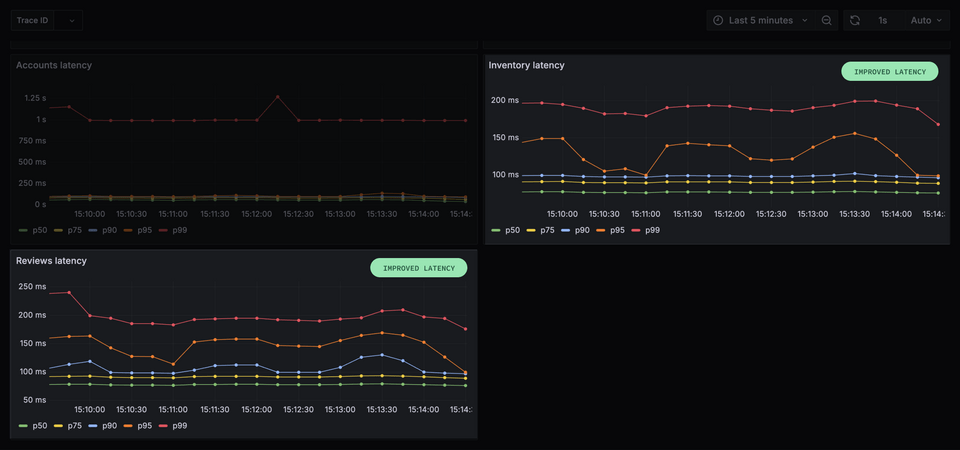Toggle p75 series in Accounts latency legend

click(x=68, y=230)
